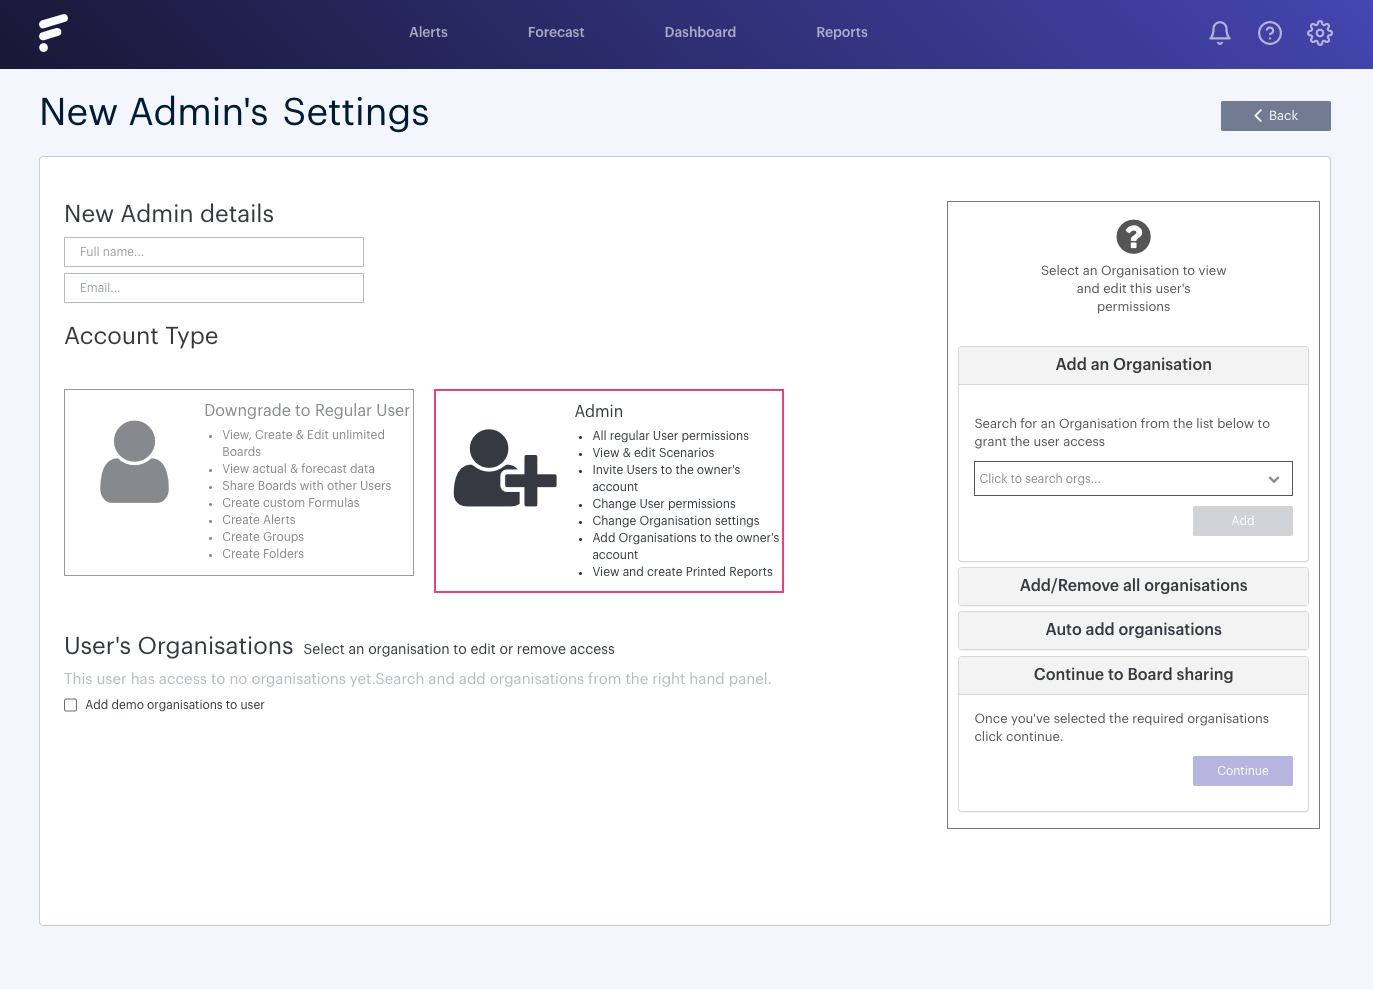1373x989 pixels.
Task: Click 'Create Folders' list item
Action: pos(263,554)
